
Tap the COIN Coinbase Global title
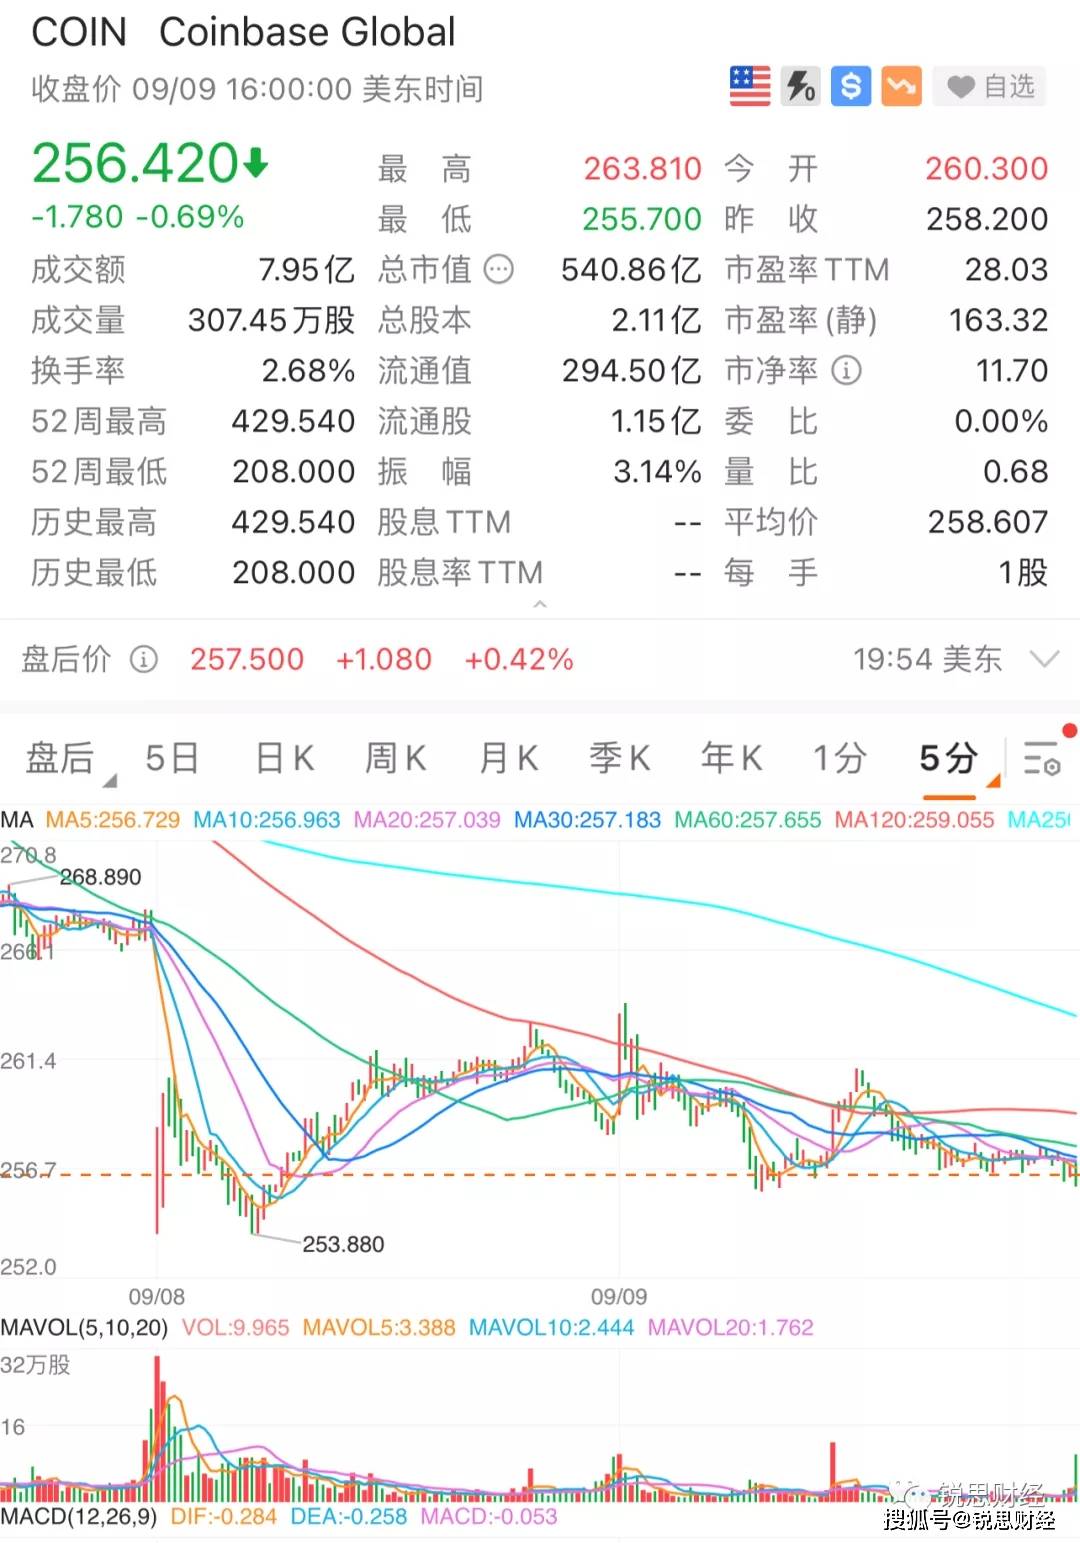pyautogui.click(x=243, y=32)
